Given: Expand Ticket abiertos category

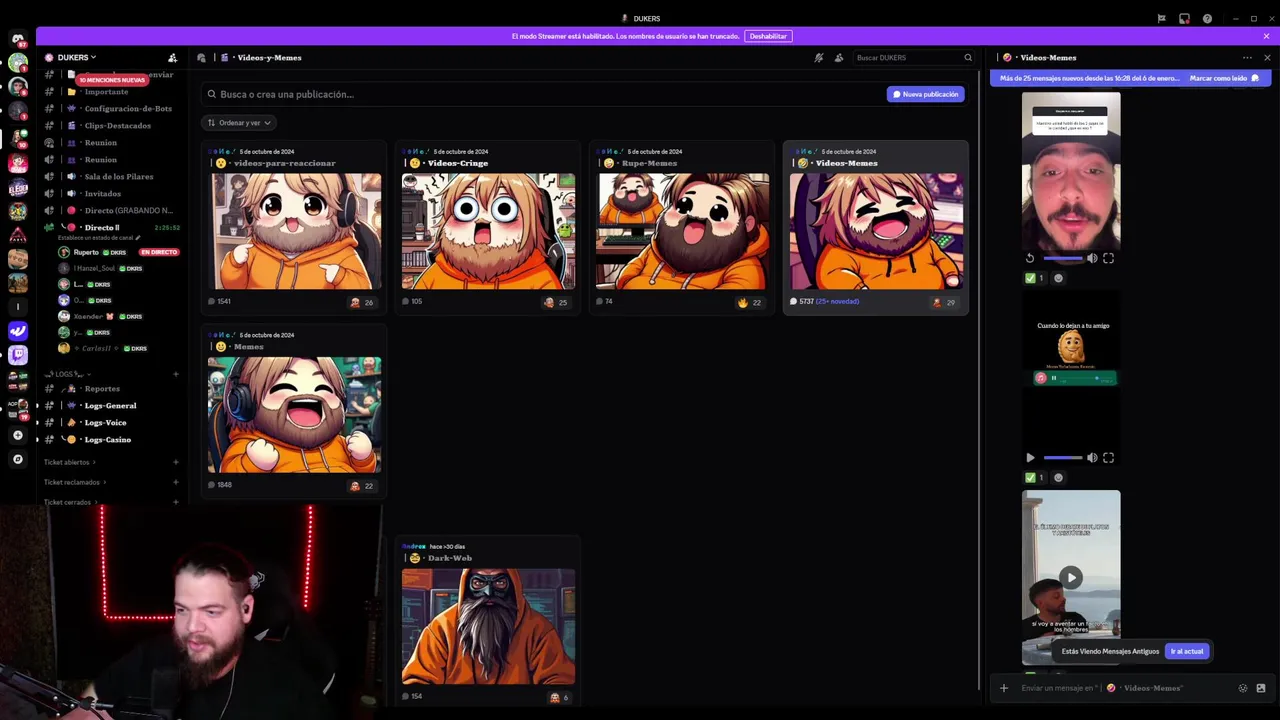Looking at the screenshot, I should [x=70, y=462].
